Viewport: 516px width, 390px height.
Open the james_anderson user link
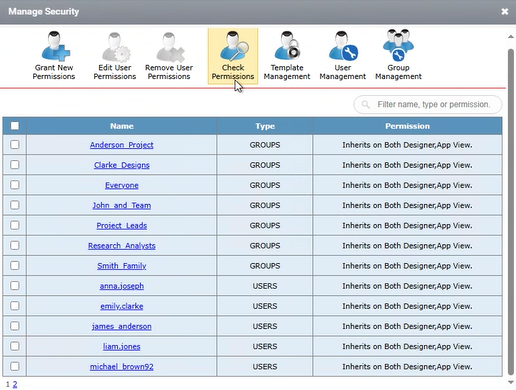(122, 326)
